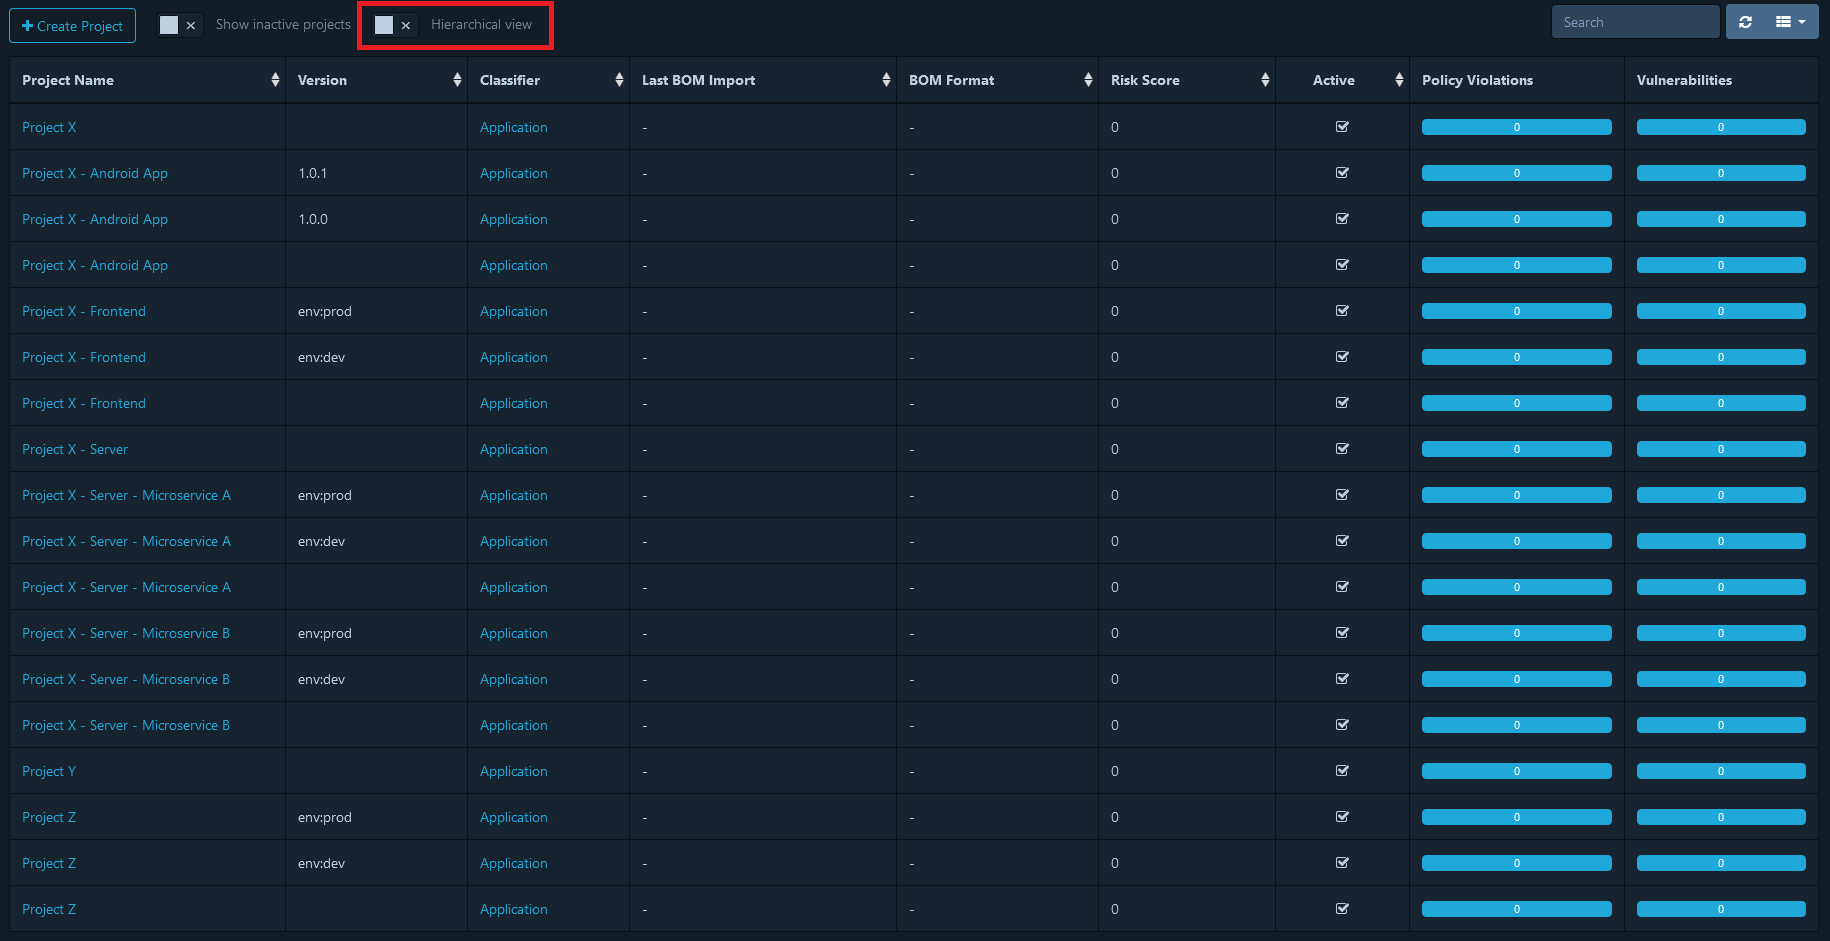Open Project Z env:prod link
The height and width of the screenshot is (941, 1830).
pyautogui.click(x=49, y=817)
